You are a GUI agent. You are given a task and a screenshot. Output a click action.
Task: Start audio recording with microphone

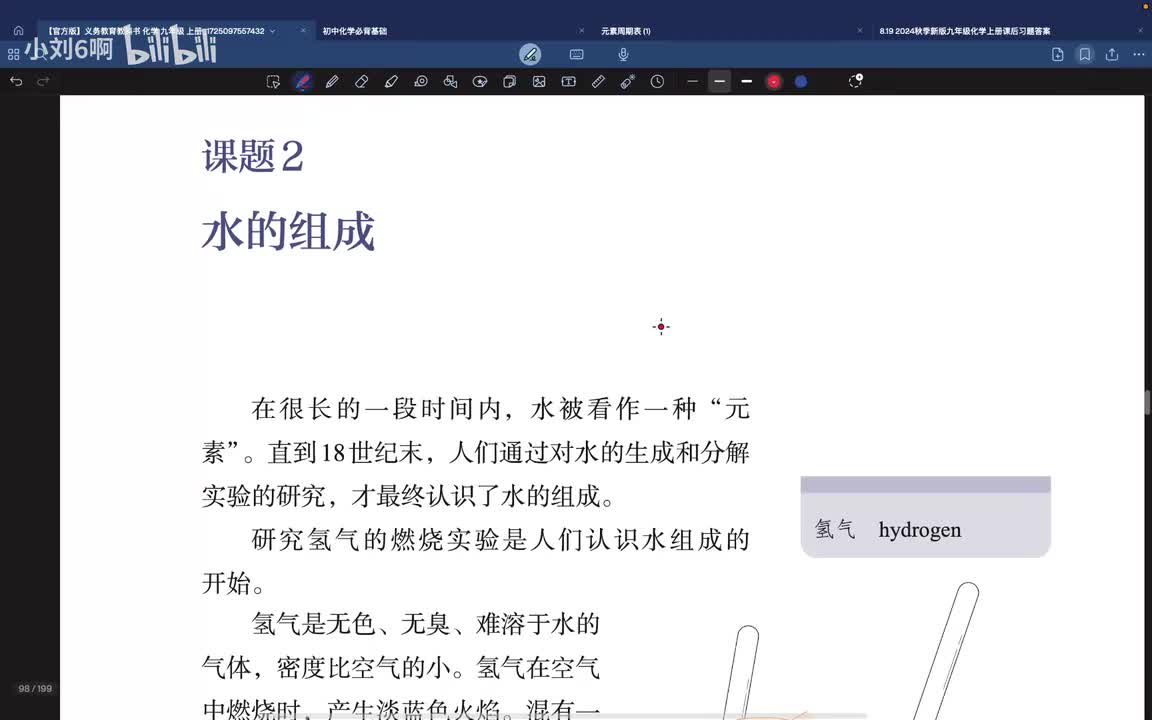click(623, 54)
